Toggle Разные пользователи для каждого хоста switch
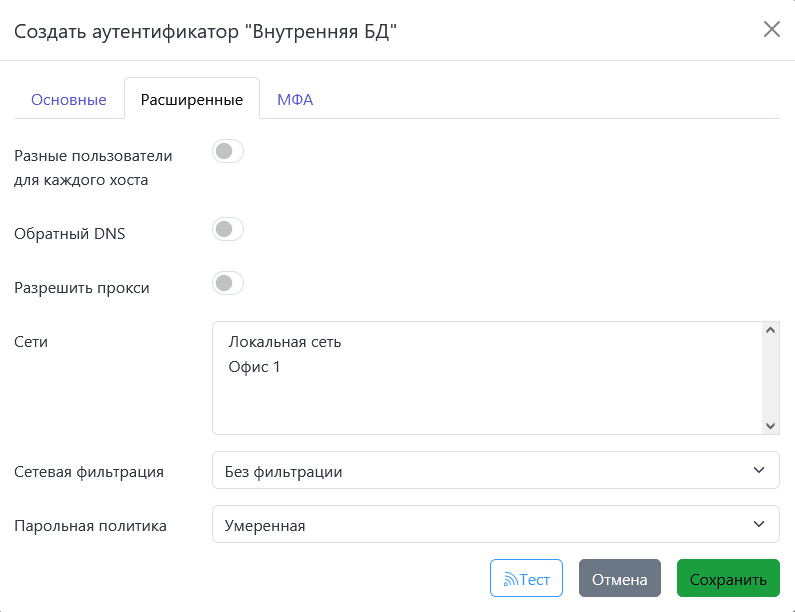 coord(228,152)
